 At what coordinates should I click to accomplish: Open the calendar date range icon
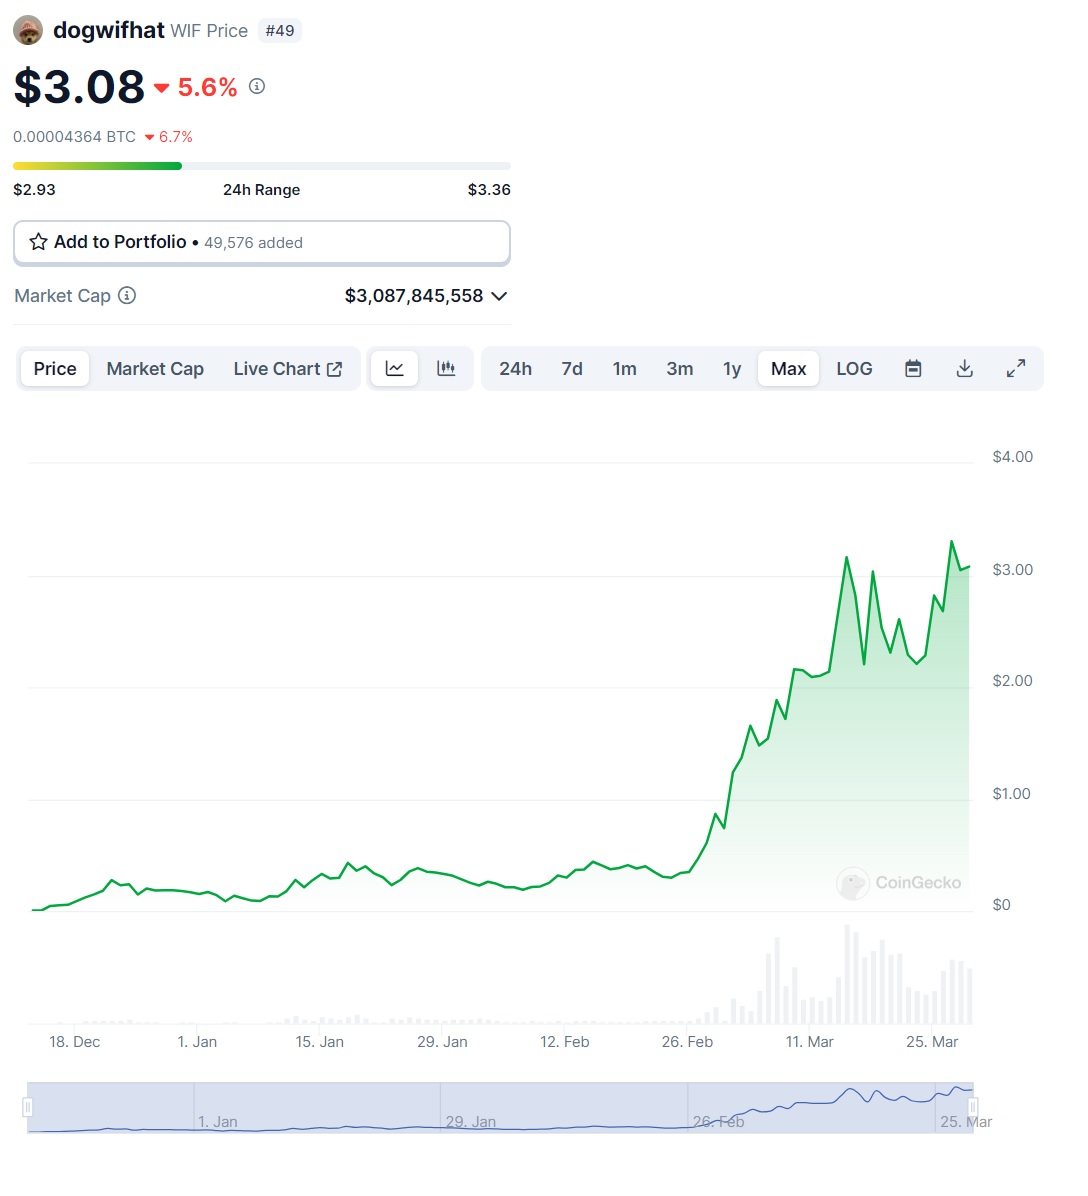coord(912,368)
